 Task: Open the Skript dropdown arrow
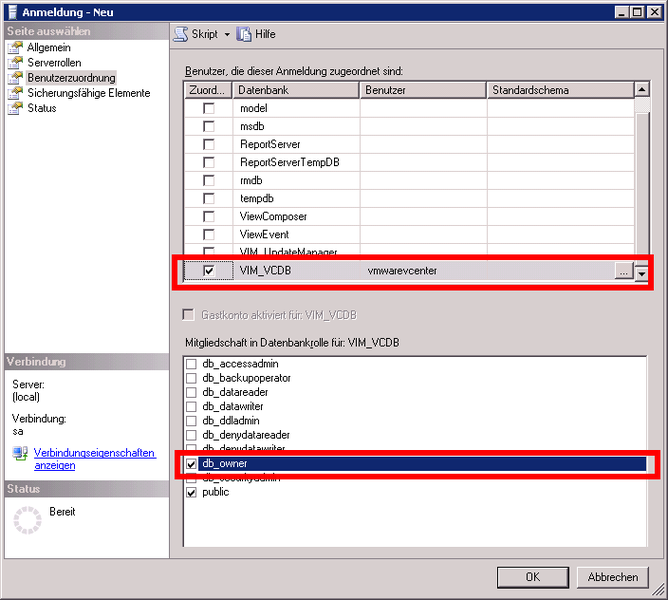226,34
